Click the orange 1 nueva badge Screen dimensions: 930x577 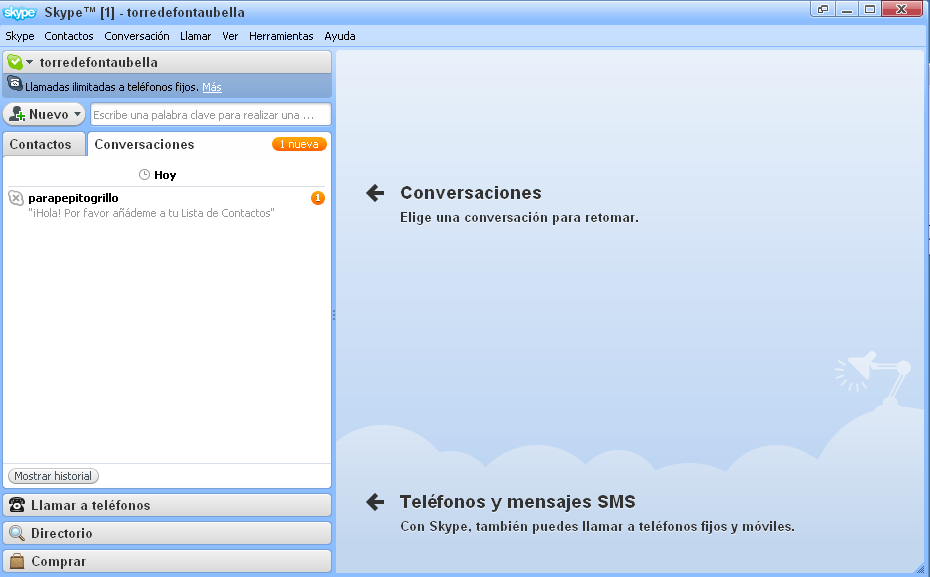coord(299,144)
